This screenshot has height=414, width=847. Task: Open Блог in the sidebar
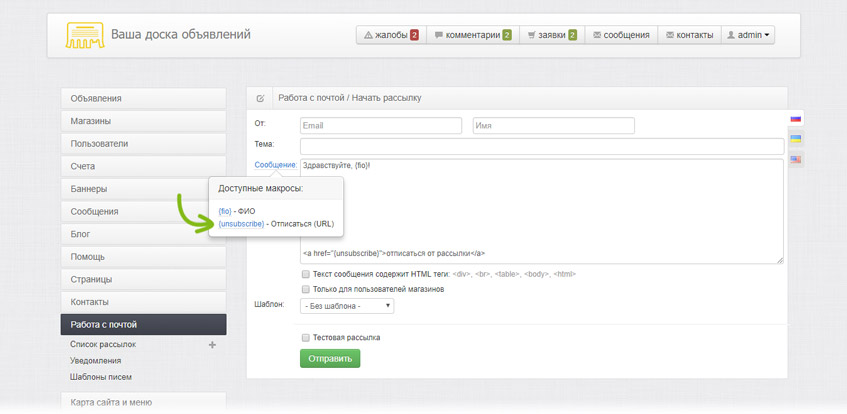pyautogui.click(x=143, y=234)
